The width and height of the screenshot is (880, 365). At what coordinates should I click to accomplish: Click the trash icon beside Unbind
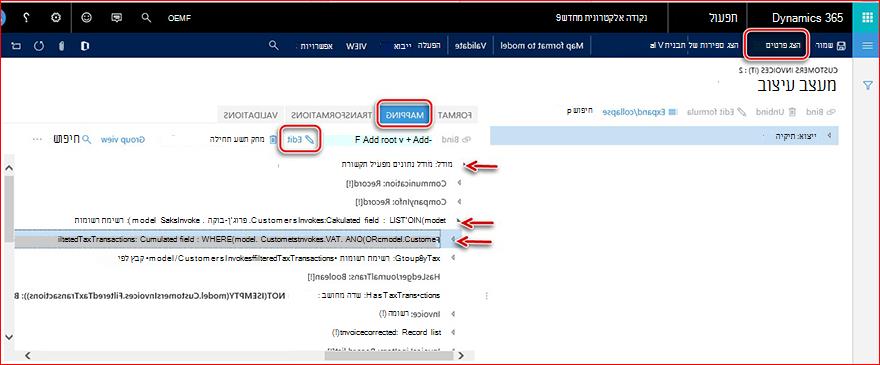792,112
